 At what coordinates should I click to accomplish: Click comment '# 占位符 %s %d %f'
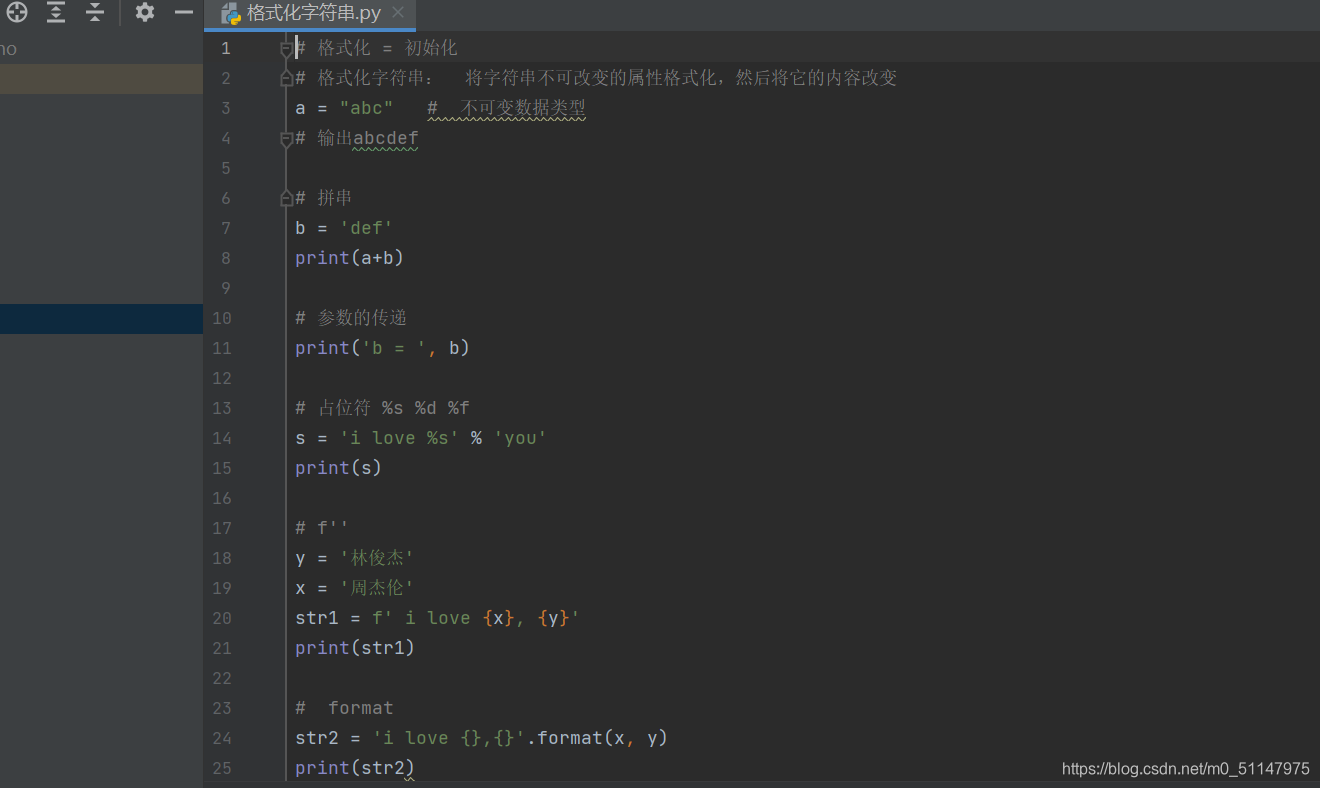[382, 408]
